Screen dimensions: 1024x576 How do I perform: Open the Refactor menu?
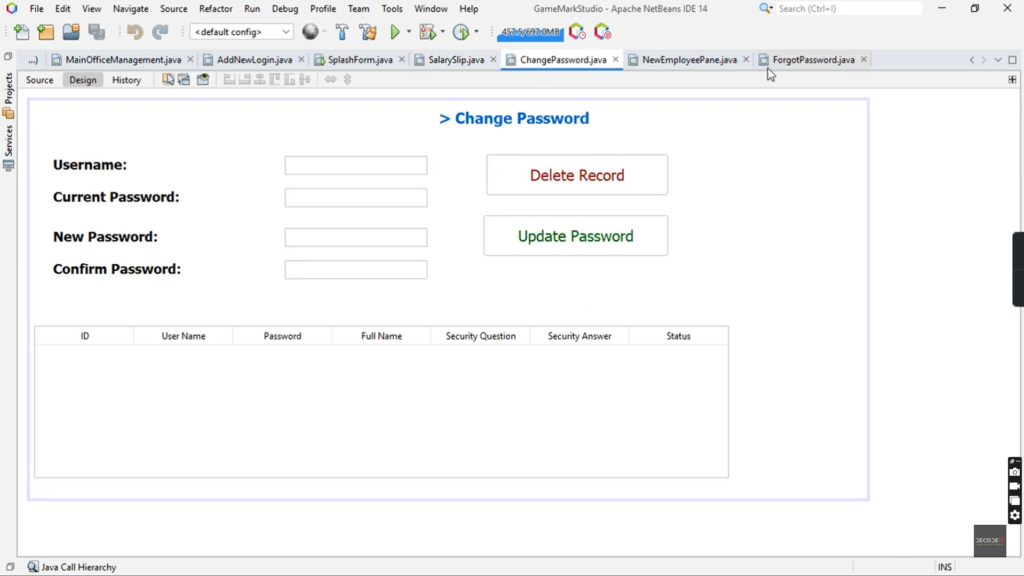216,8
